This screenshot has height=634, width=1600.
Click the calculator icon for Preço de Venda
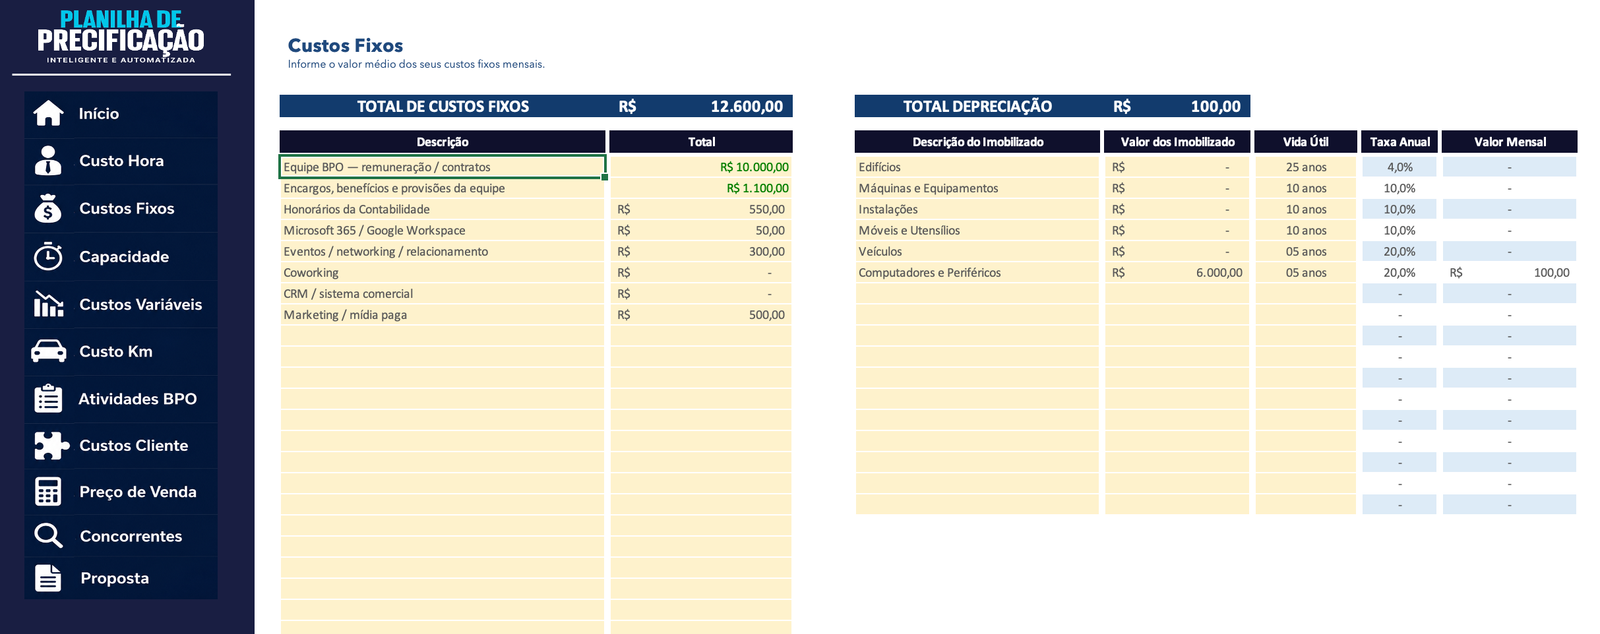[48, 491]
